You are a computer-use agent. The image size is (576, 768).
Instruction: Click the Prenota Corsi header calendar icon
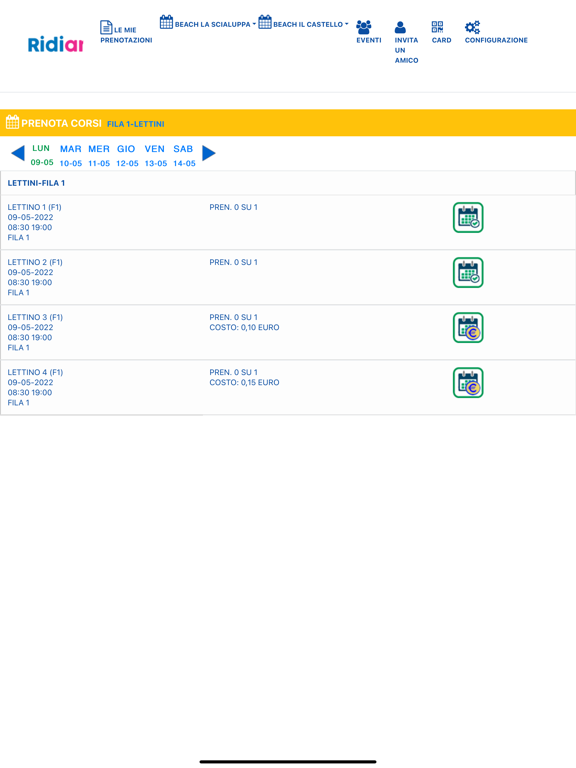coord(12,122)
